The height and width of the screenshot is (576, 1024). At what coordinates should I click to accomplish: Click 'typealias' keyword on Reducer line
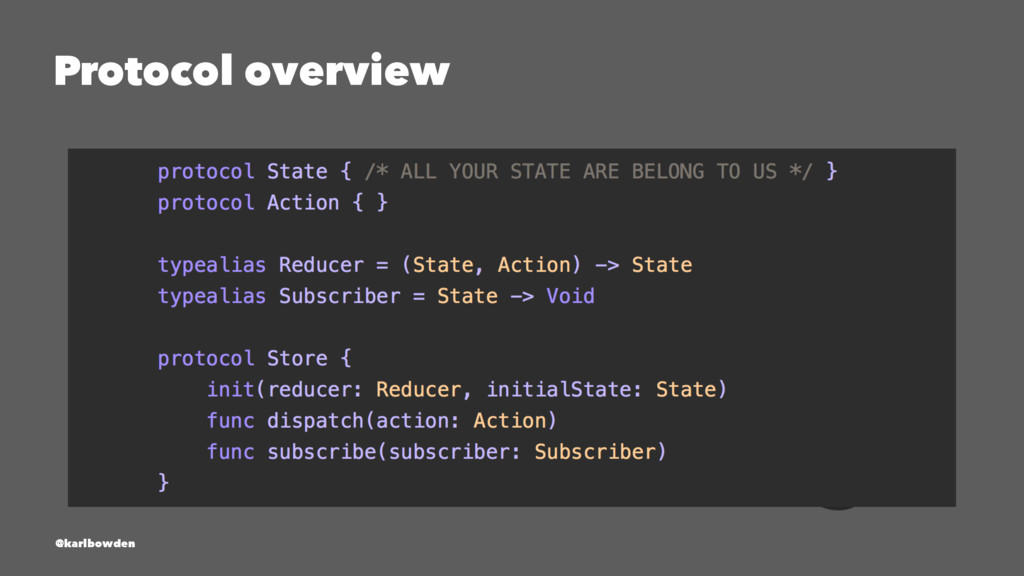pos(212,265)
